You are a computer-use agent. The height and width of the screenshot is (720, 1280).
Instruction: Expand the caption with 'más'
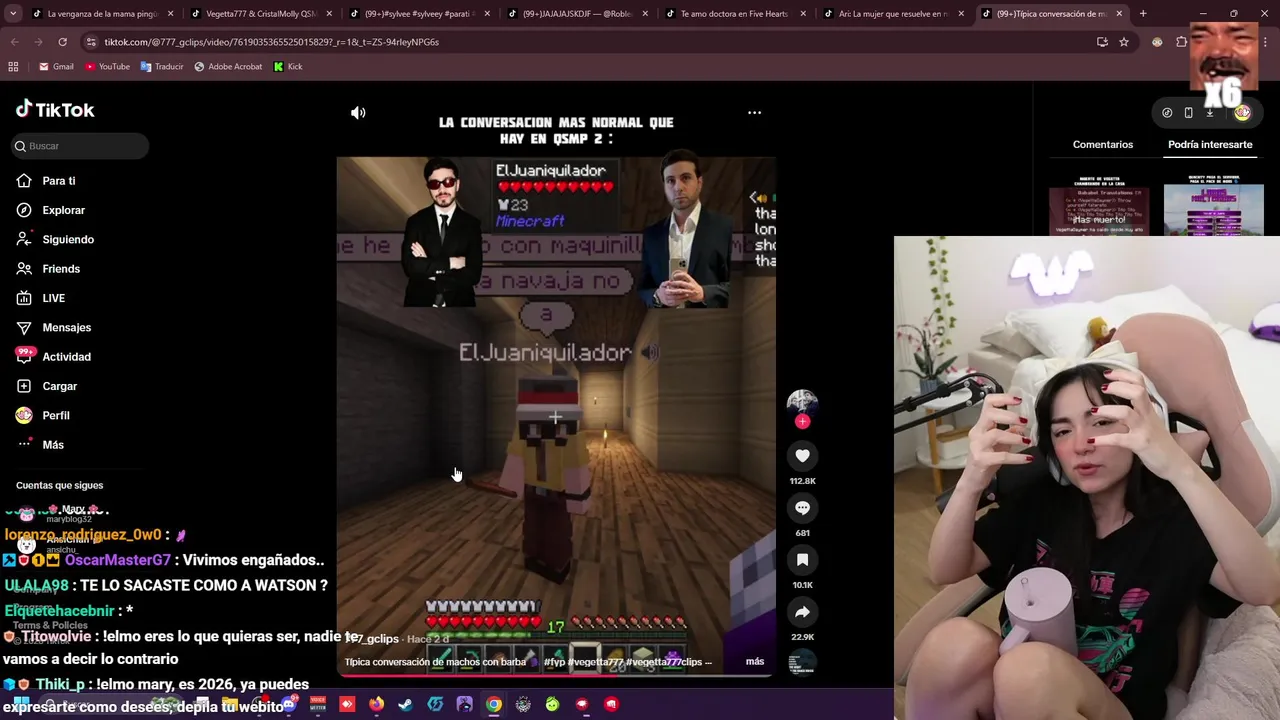click(755, 661)
